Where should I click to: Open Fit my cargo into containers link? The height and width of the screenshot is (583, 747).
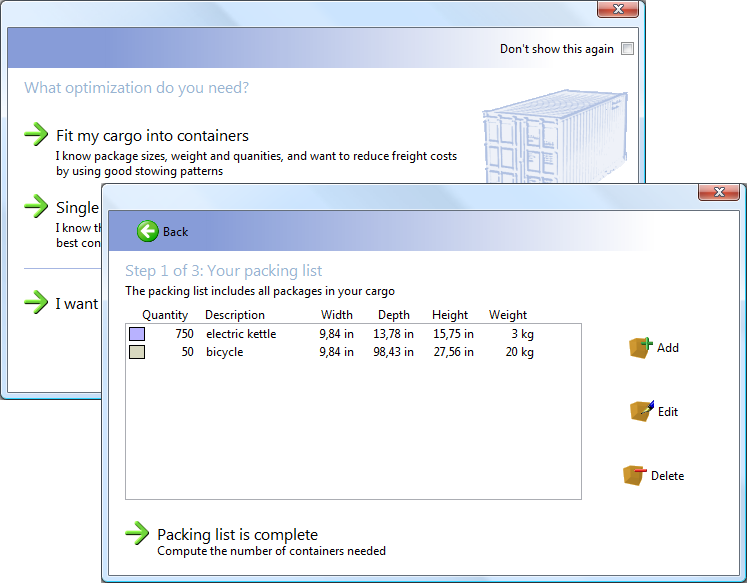(x=152, y=136)
